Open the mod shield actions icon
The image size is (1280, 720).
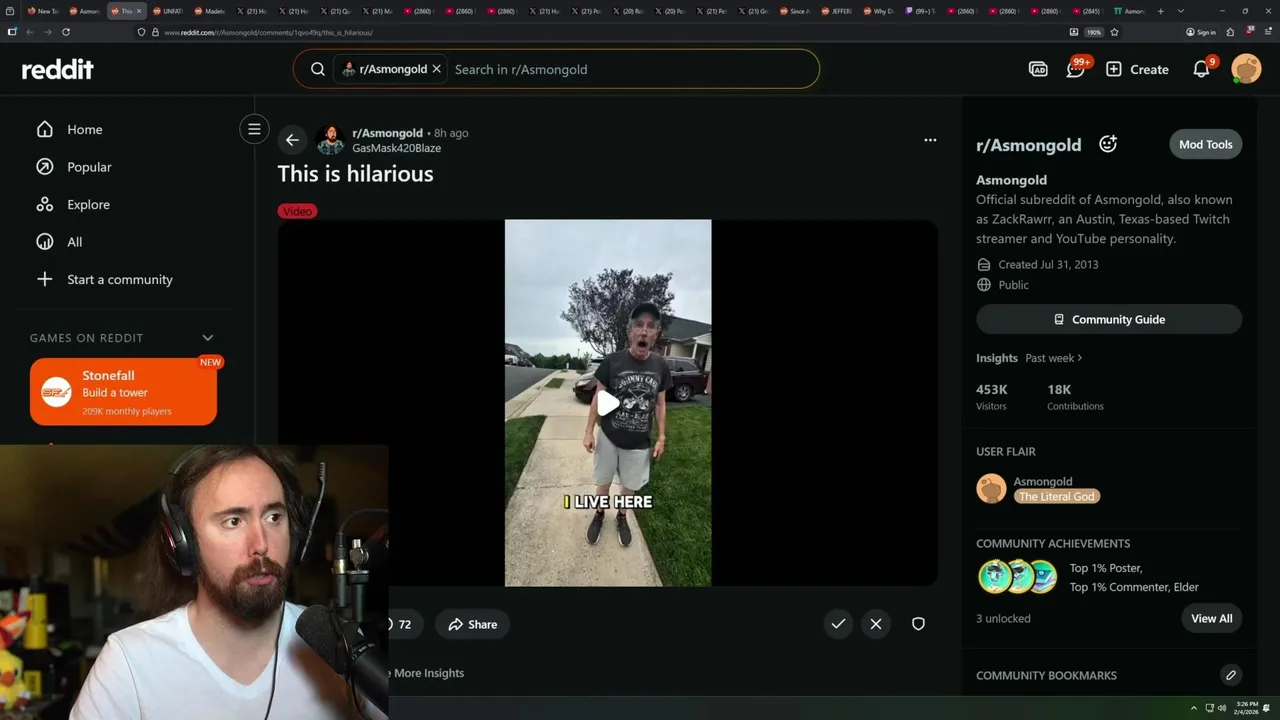tap(918, 624)
